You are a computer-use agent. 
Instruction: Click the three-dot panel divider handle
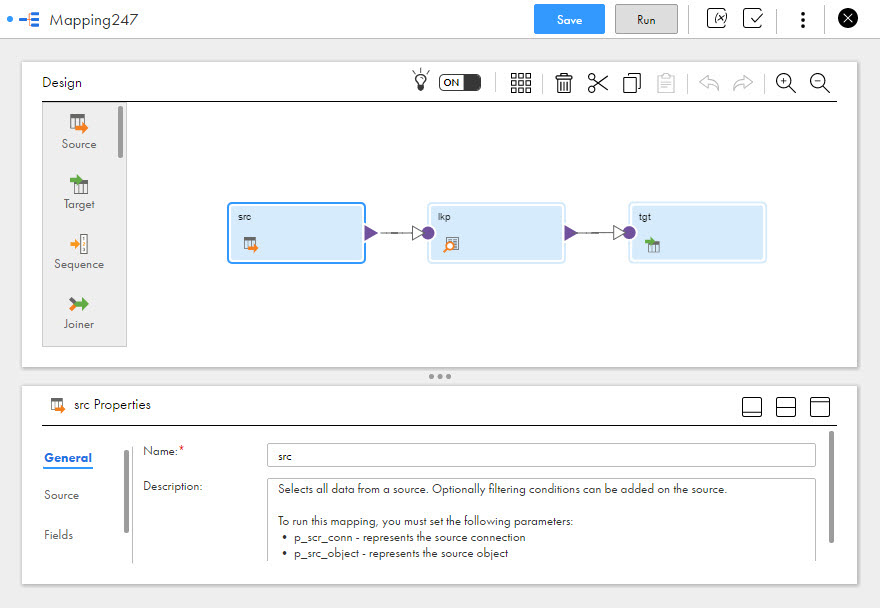pyautogui.click(x=440, y=376)
